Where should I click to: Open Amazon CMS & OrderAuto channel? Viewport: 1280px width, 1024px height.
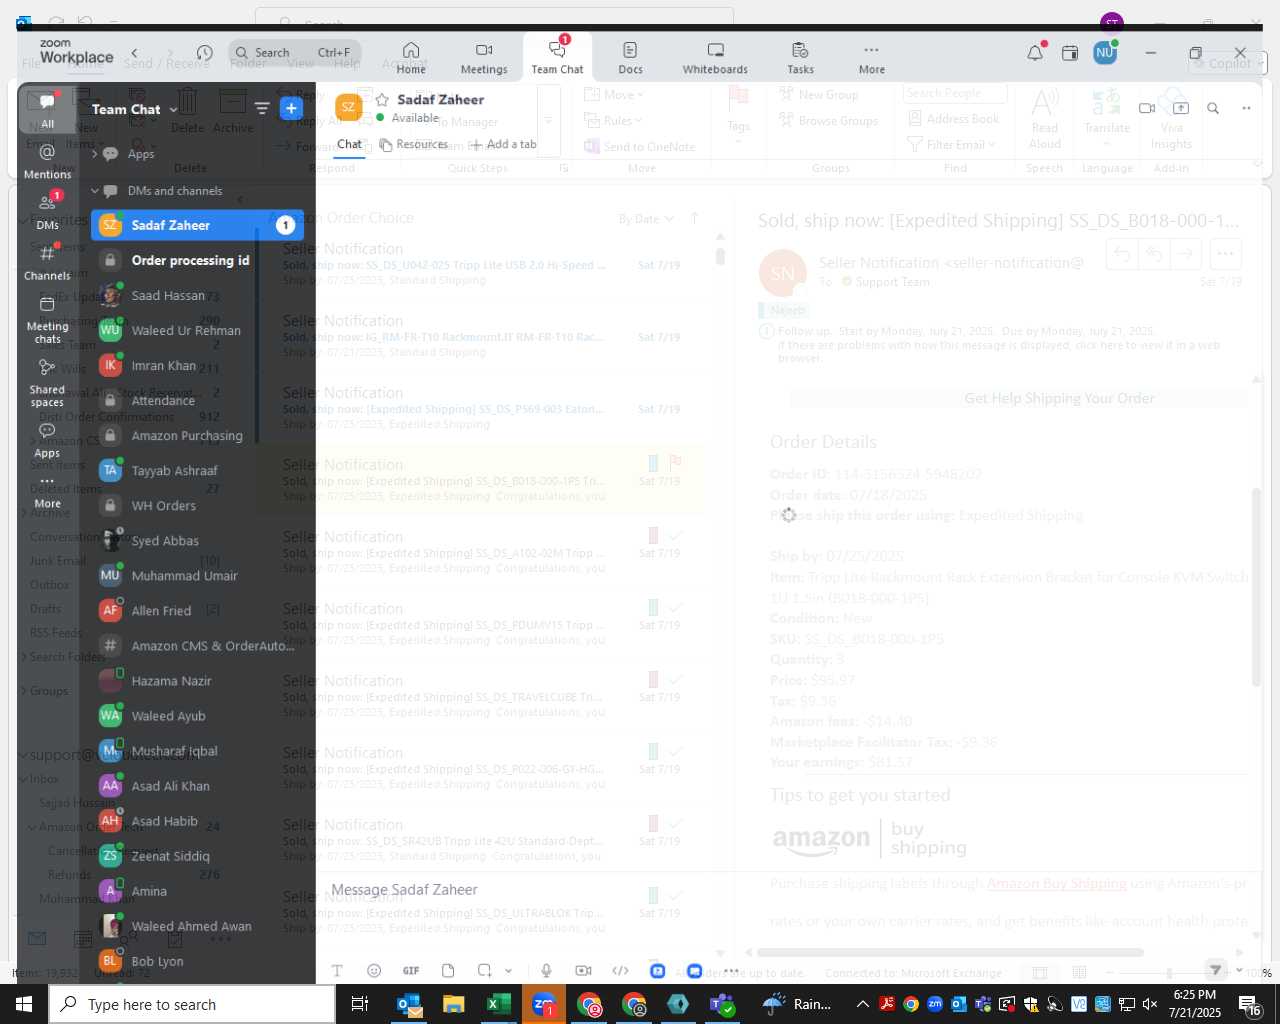click(x=197, y=645)
